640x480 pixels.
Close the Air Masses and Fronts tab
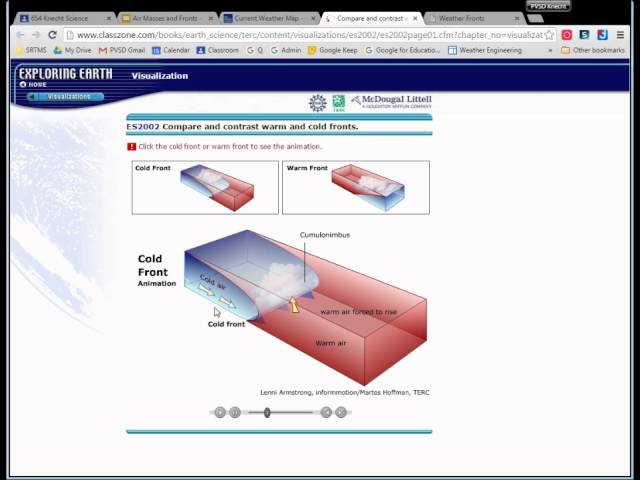tap(211, 18)
